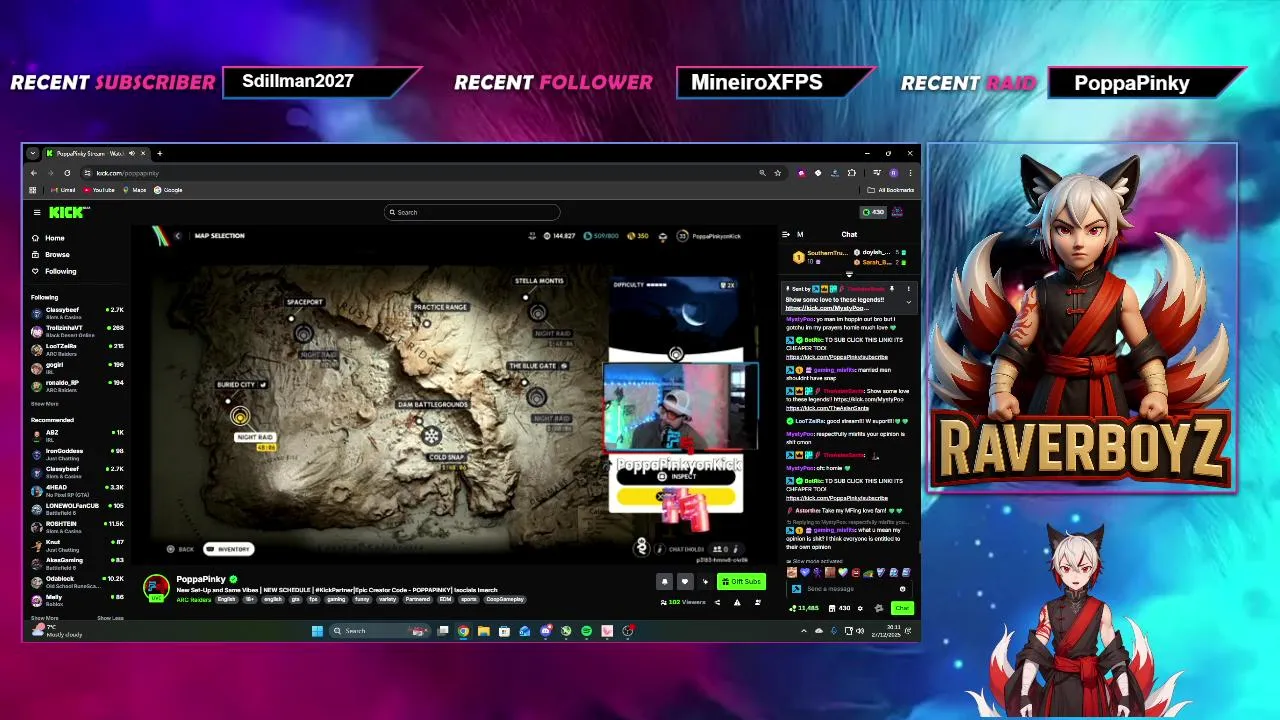
Task: Open Odablock recommended channel
Action: click(x=76, y=581)
